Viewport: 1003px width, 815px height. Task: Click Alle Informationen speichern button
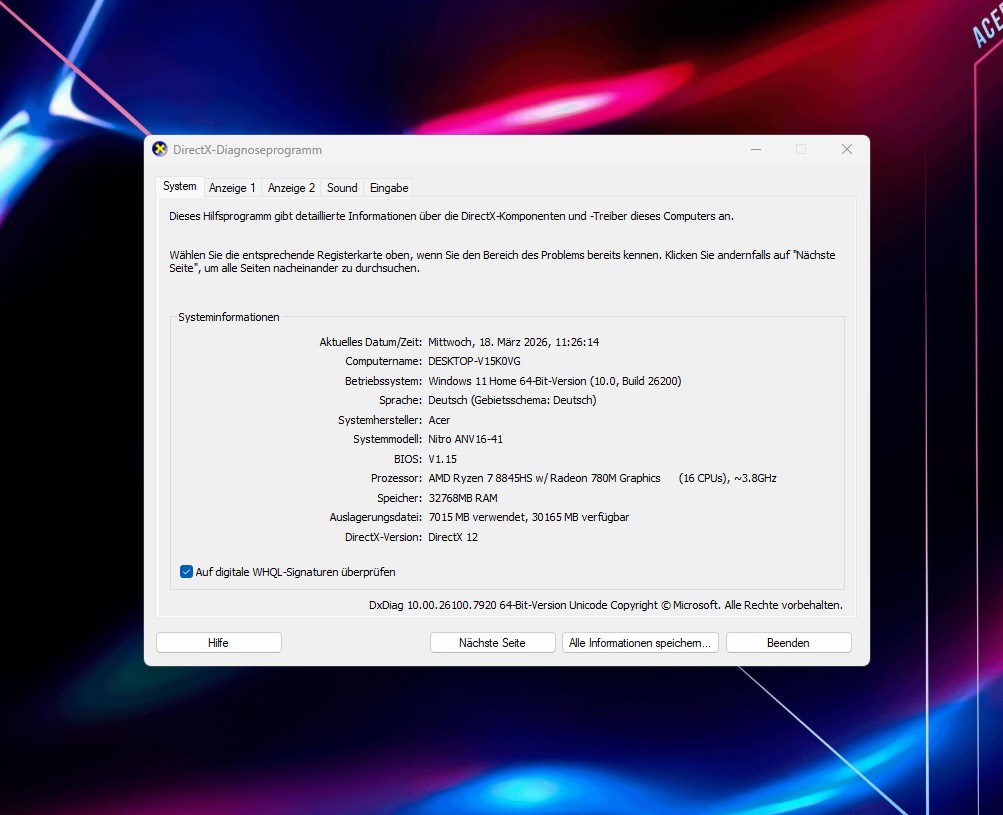coord(640,643)
